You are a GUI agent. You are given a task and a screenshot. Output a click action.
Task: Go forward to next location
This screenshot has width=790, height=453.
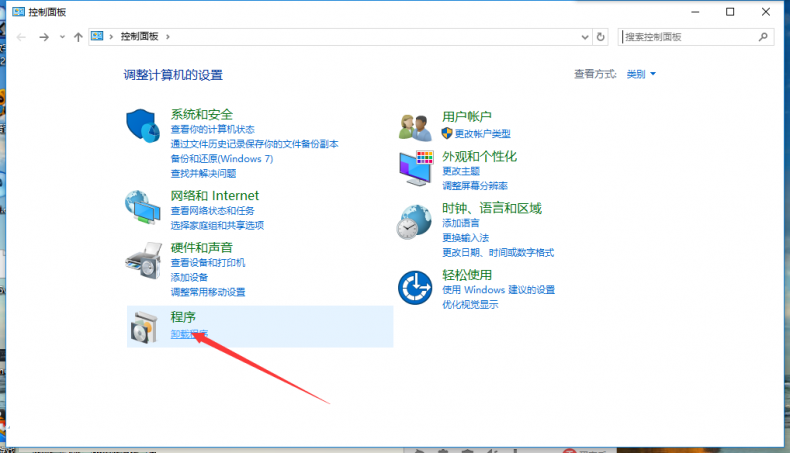(x=44, y=37)
